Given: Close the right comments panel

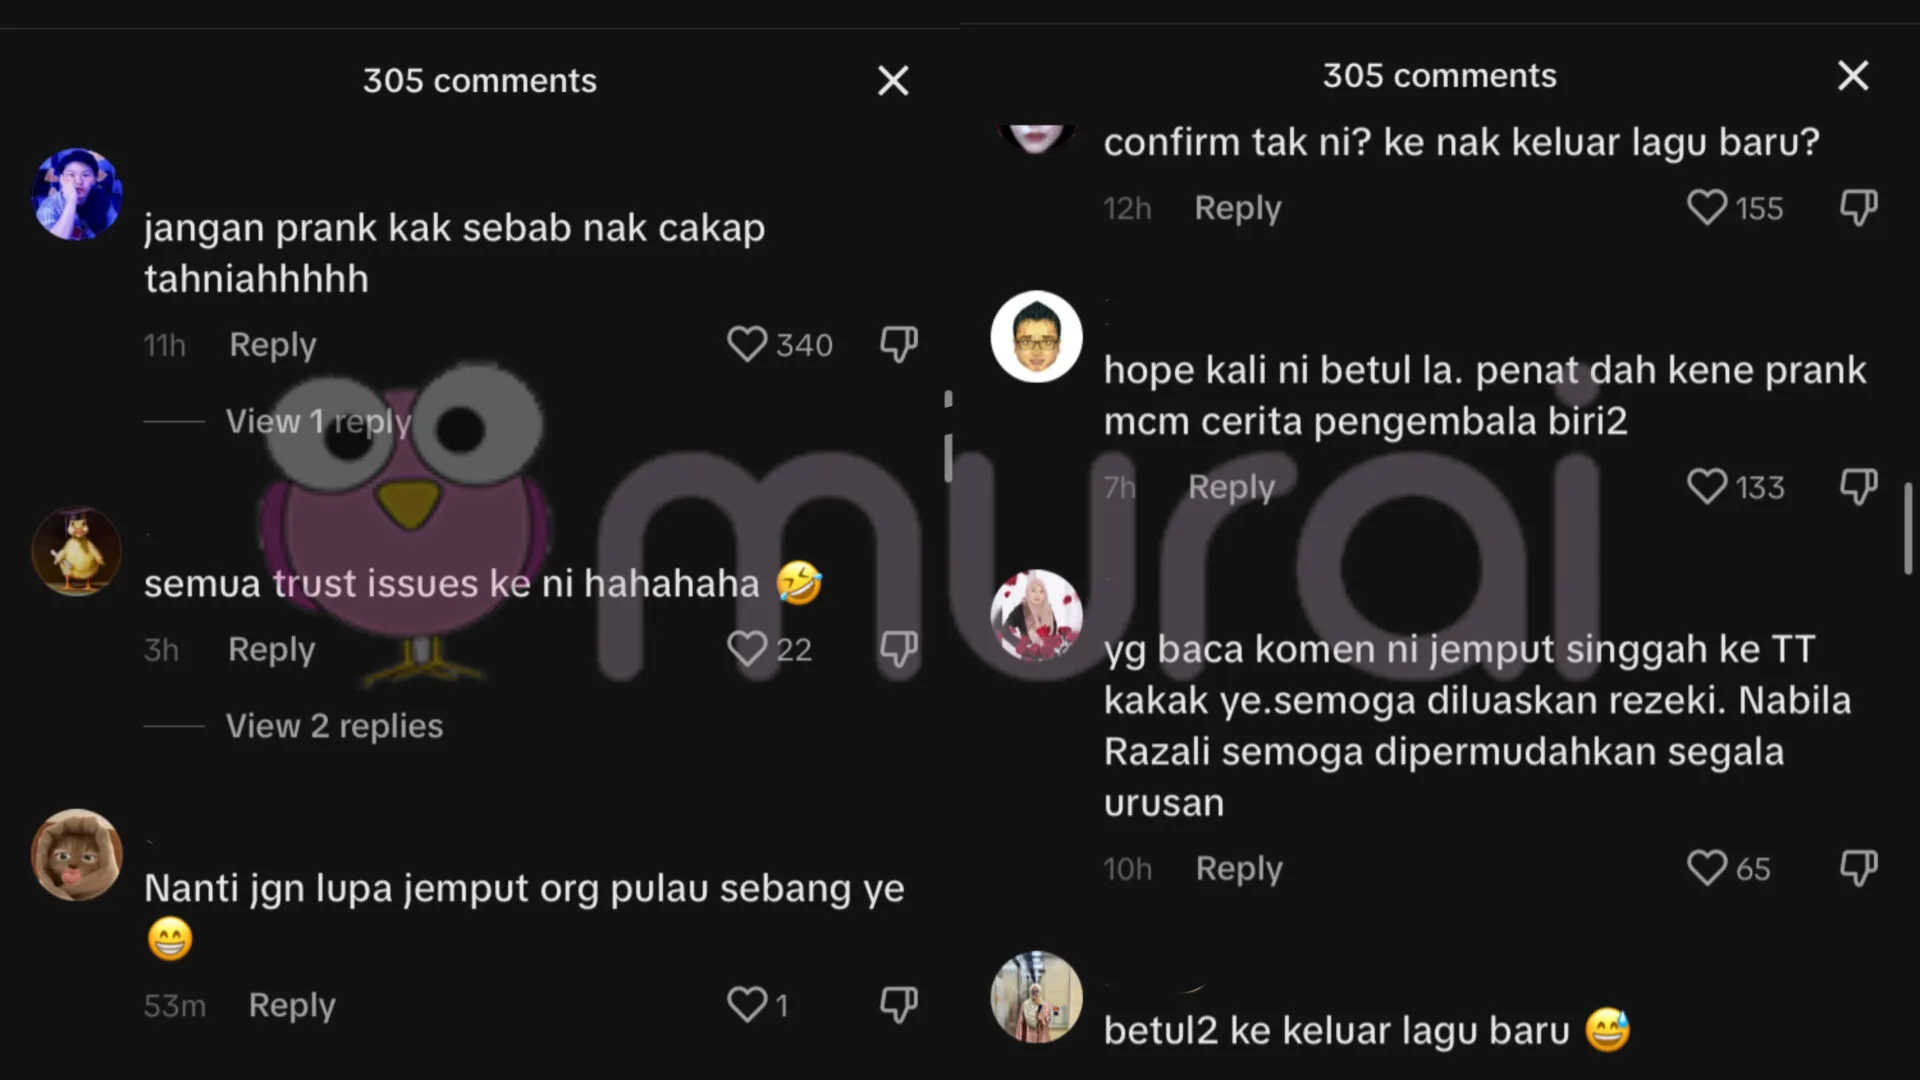Looking at the screenshot, I should tap(1853, 75).
